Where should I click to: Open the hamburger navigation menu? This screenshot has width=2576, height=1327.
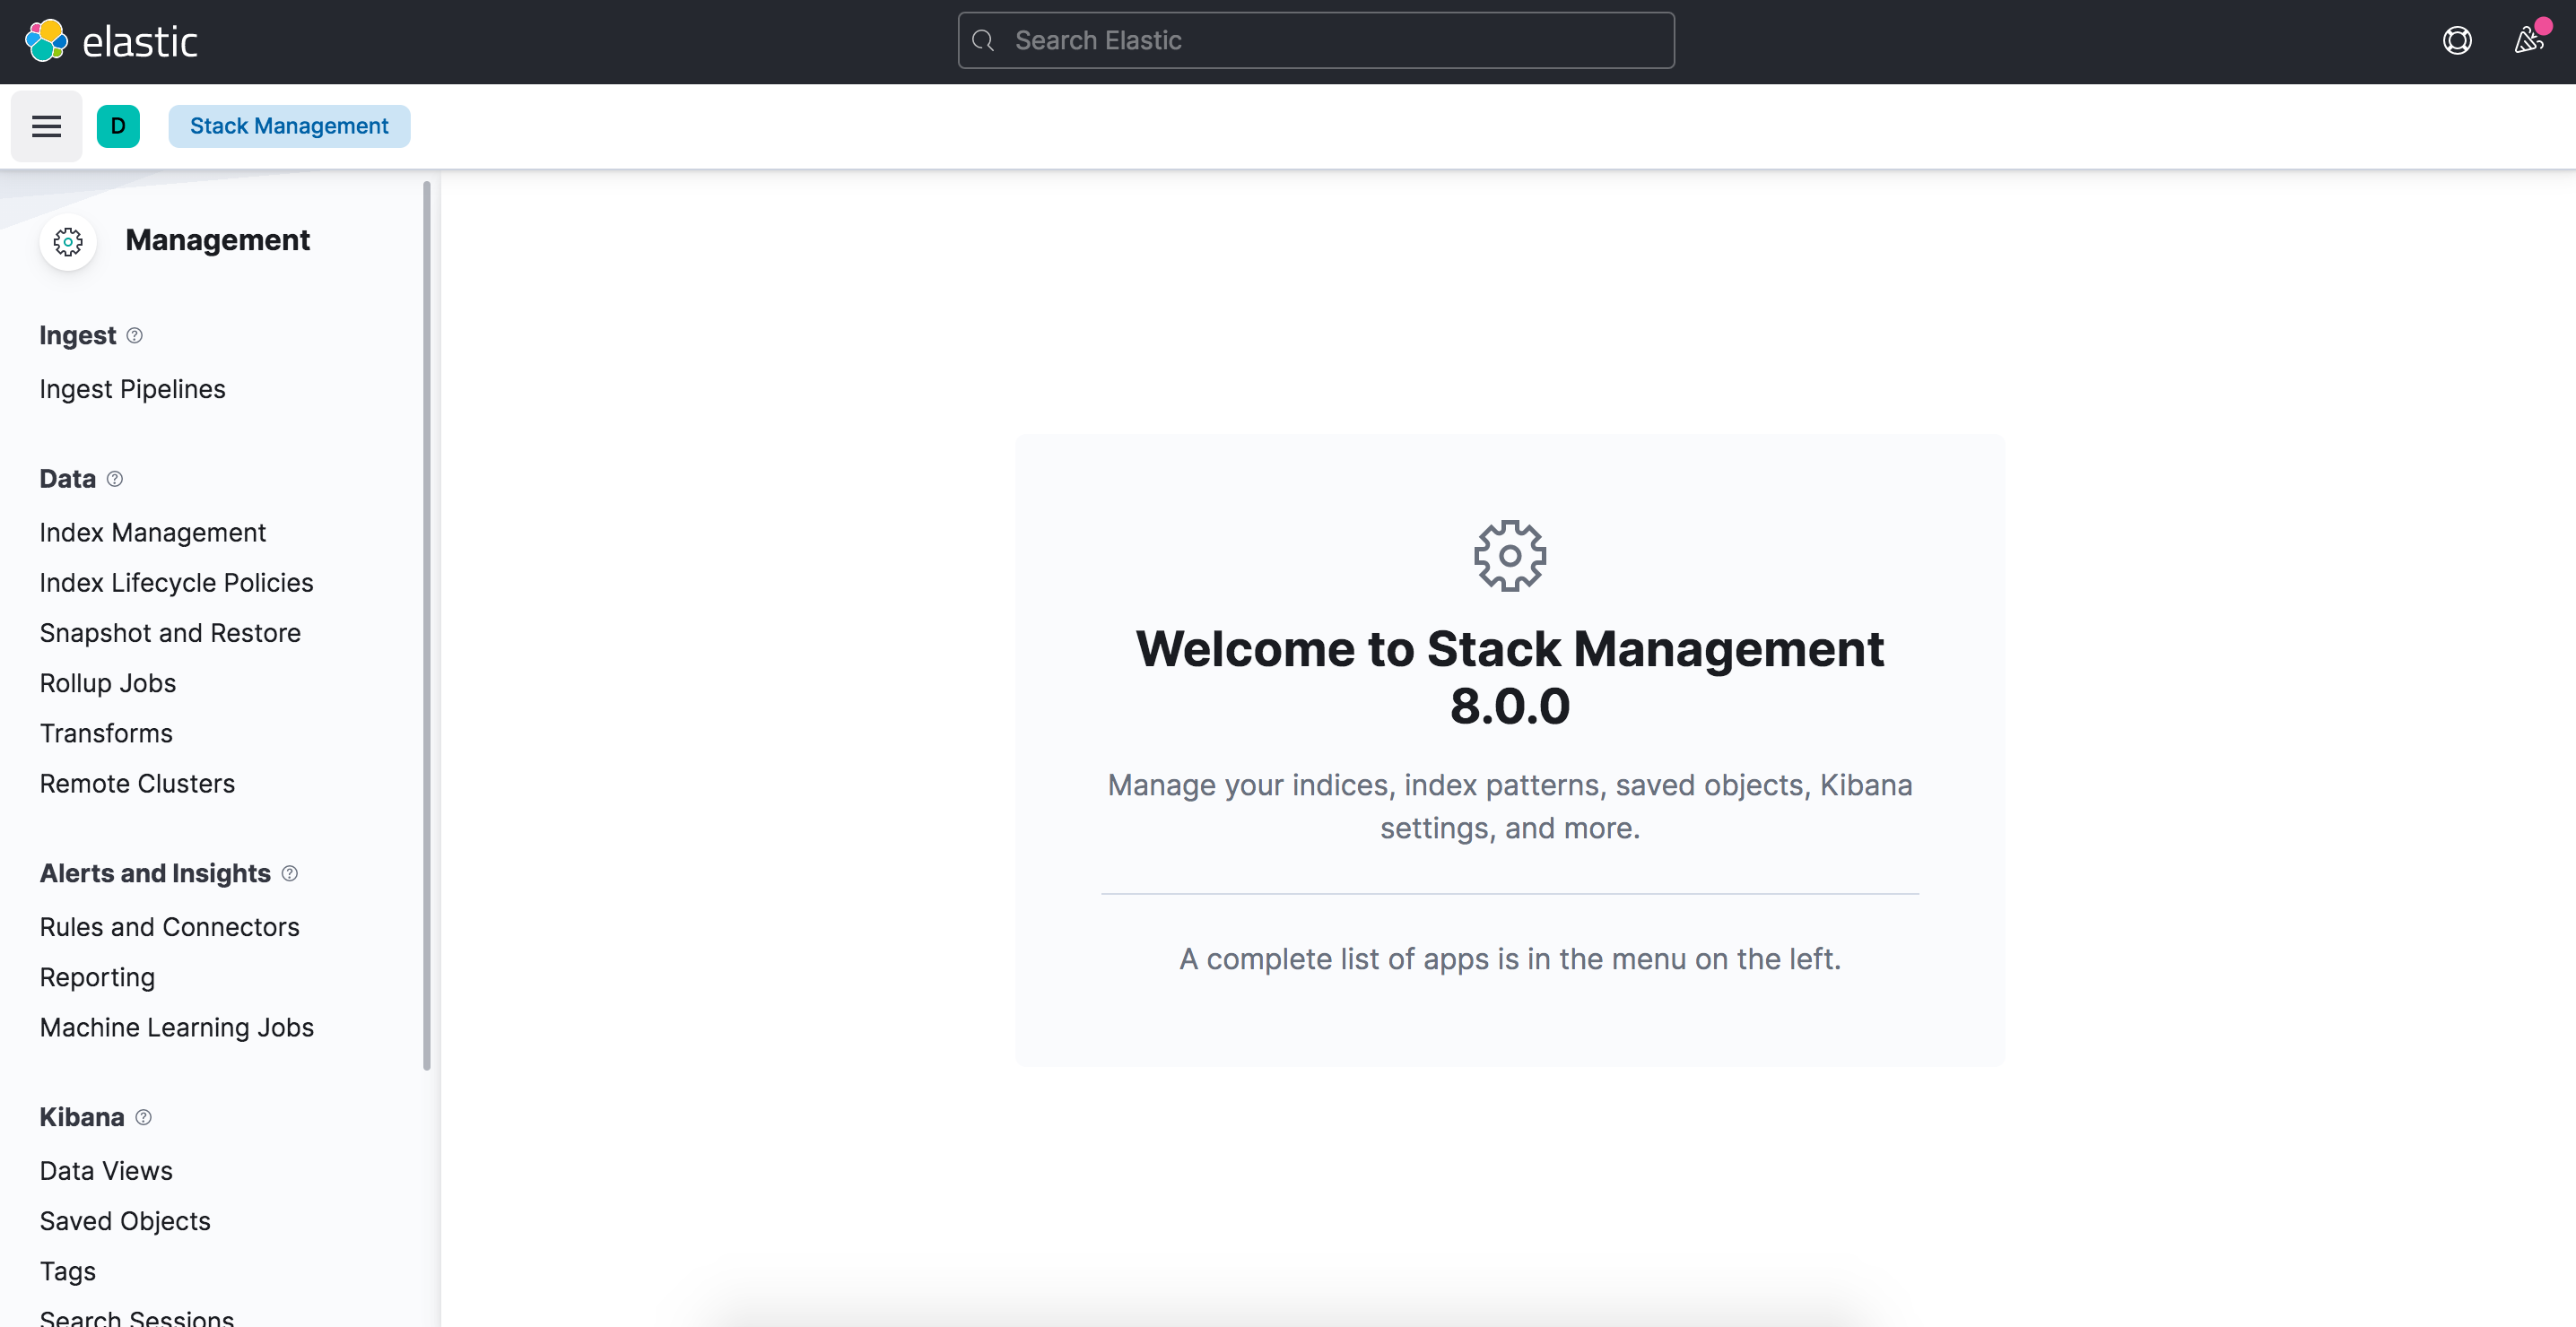point(46,126)
